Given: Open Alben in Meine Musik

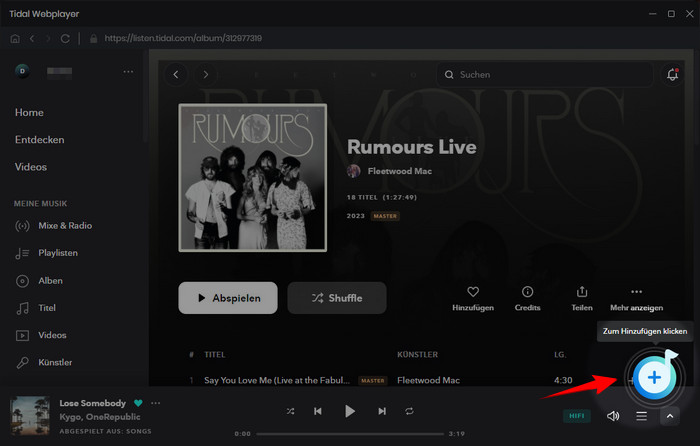Looking at the screenshot, I should 39,281.
